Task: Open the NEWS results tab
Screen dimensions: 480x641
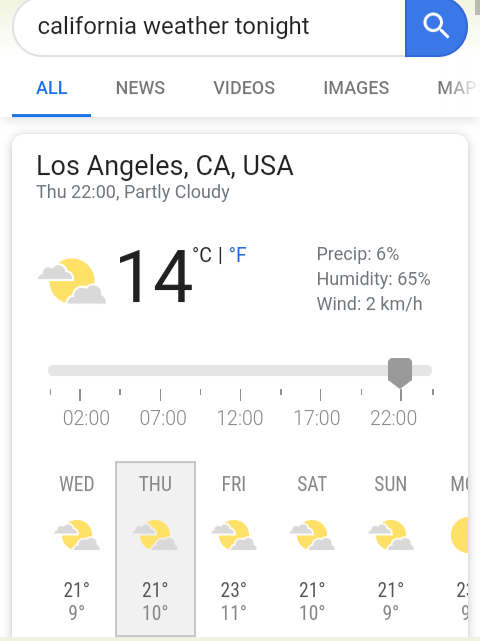Action: point(140,88)
